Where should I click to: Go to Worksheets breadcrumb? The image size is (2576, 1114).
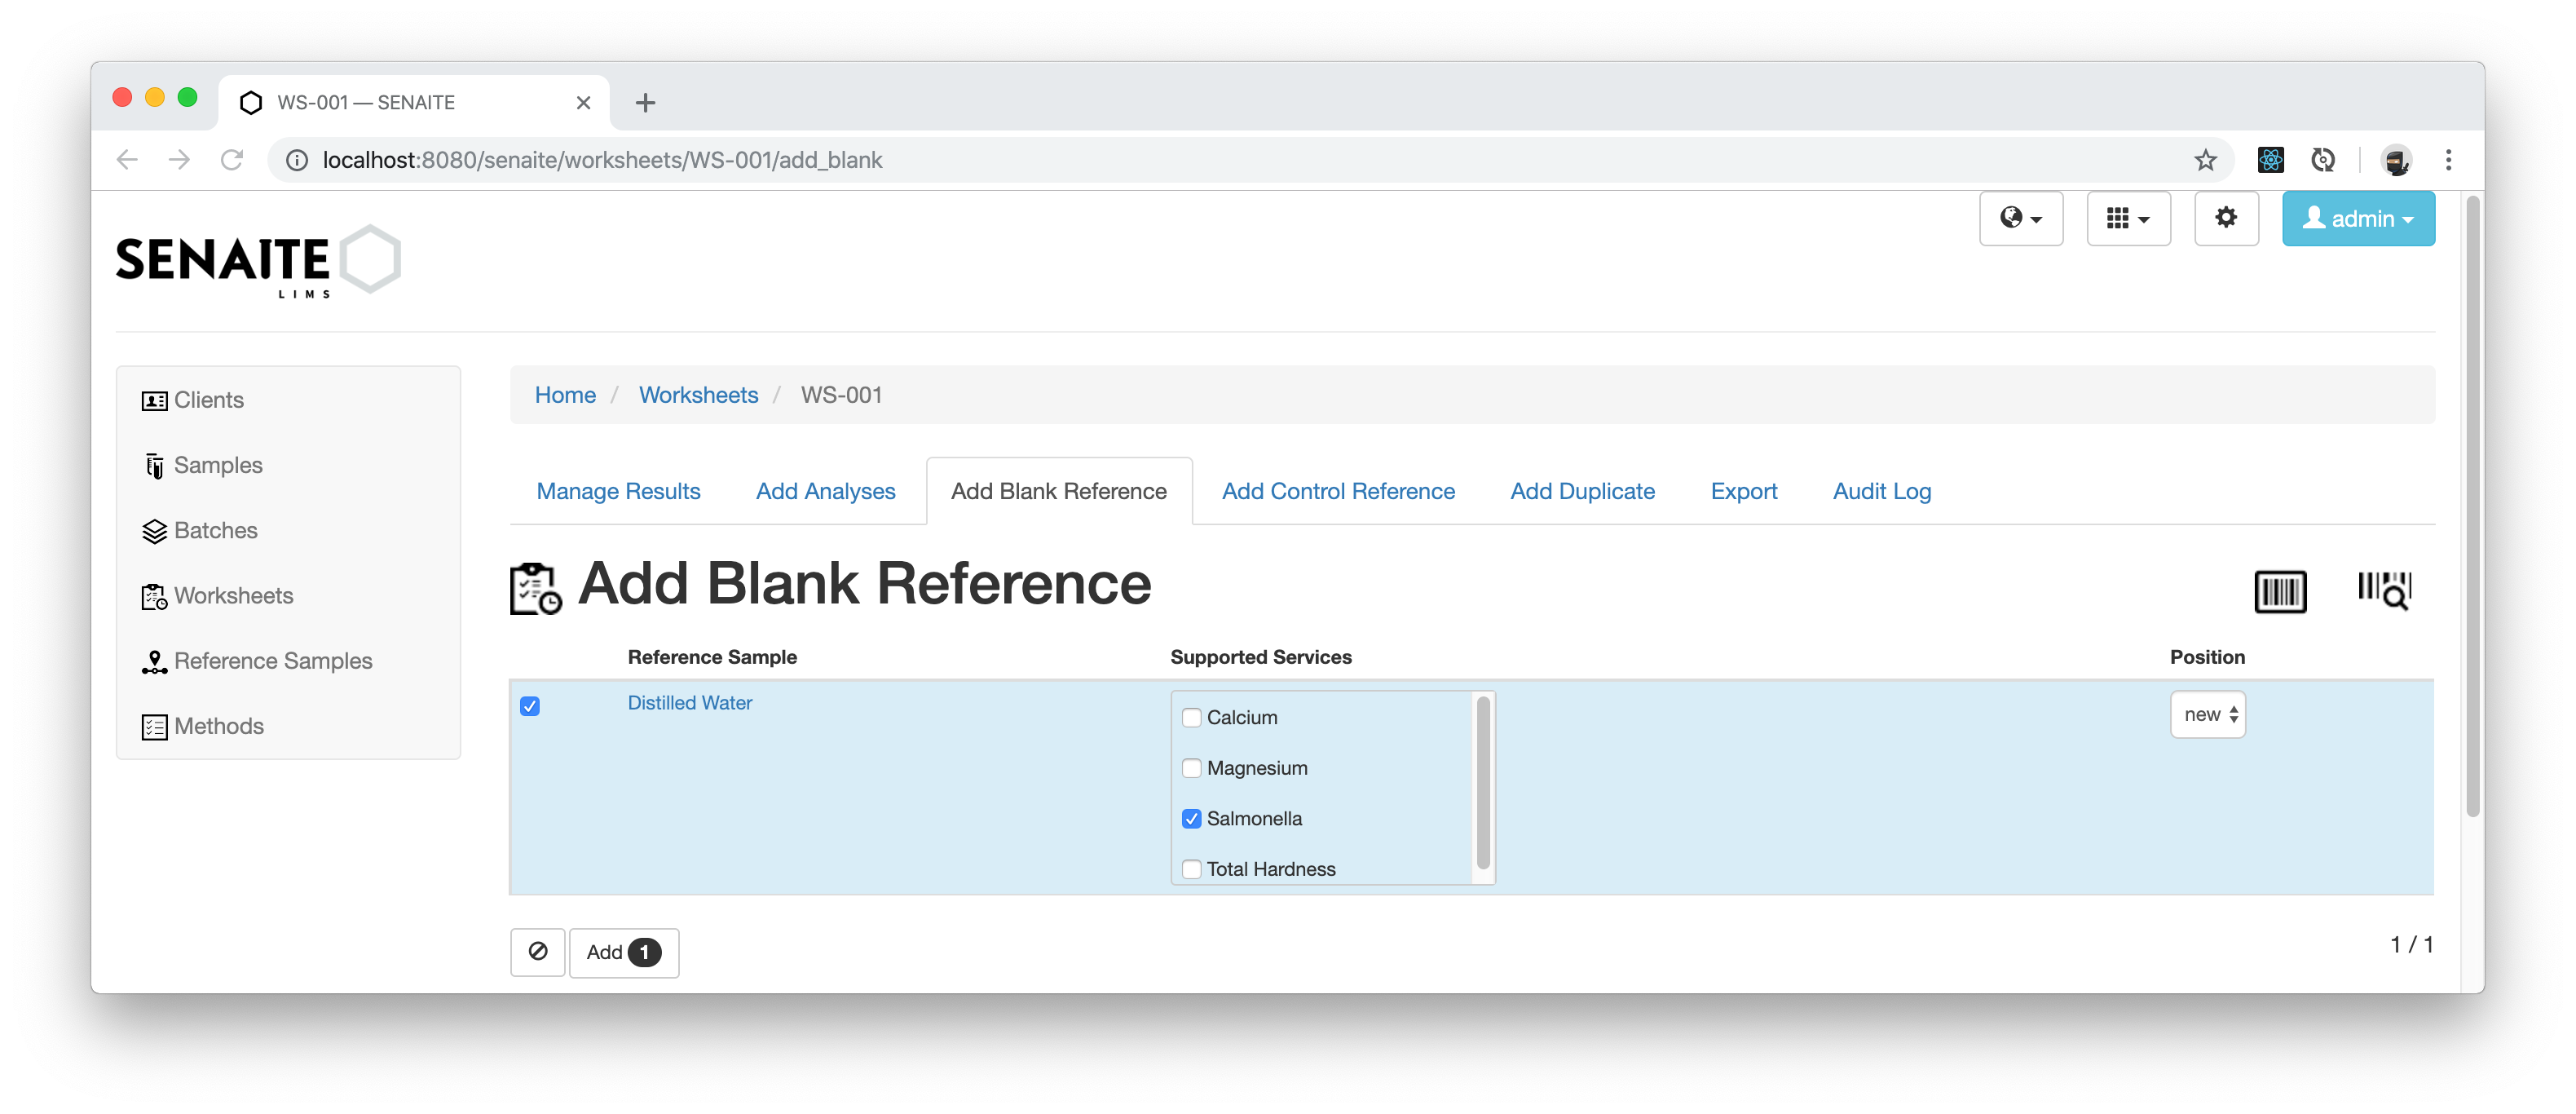click(698, 395)
